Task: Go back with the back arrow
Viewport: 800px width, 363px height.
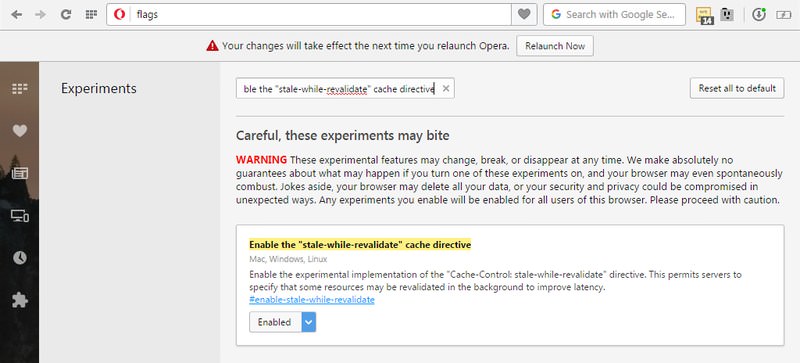Action: click(16, 14)
